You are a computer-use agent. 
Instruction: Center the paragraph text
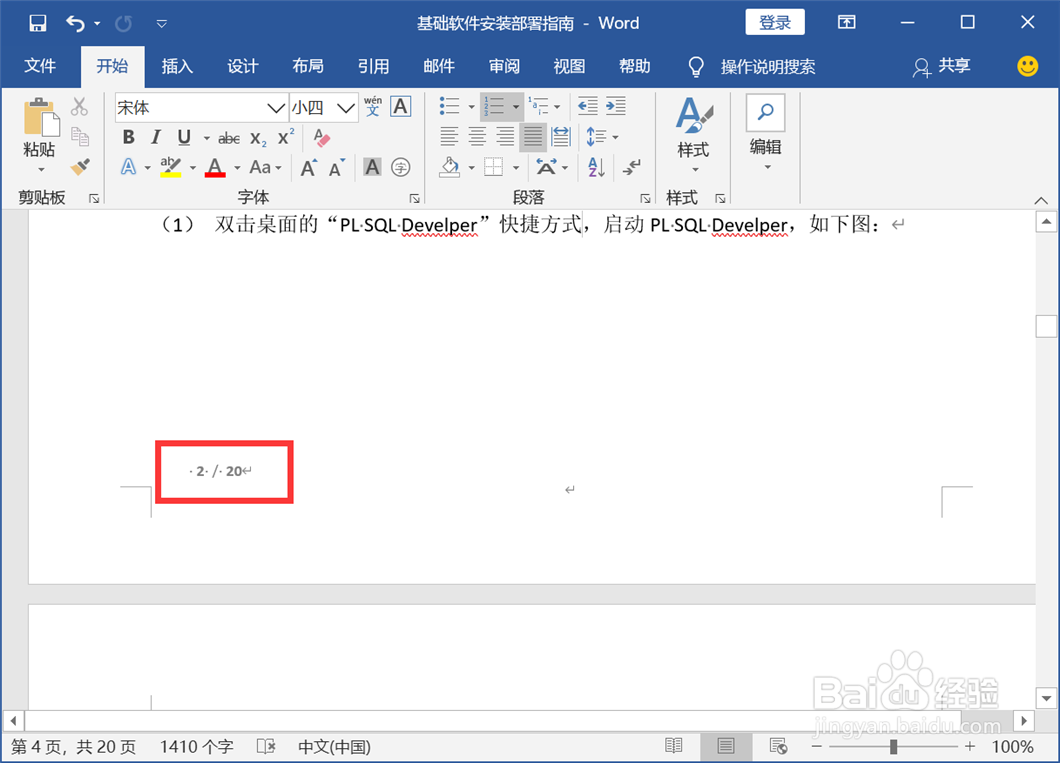point(477,137)
